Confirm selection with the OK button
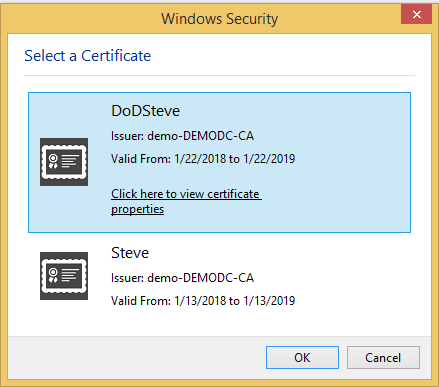 (x=302, y=357)
